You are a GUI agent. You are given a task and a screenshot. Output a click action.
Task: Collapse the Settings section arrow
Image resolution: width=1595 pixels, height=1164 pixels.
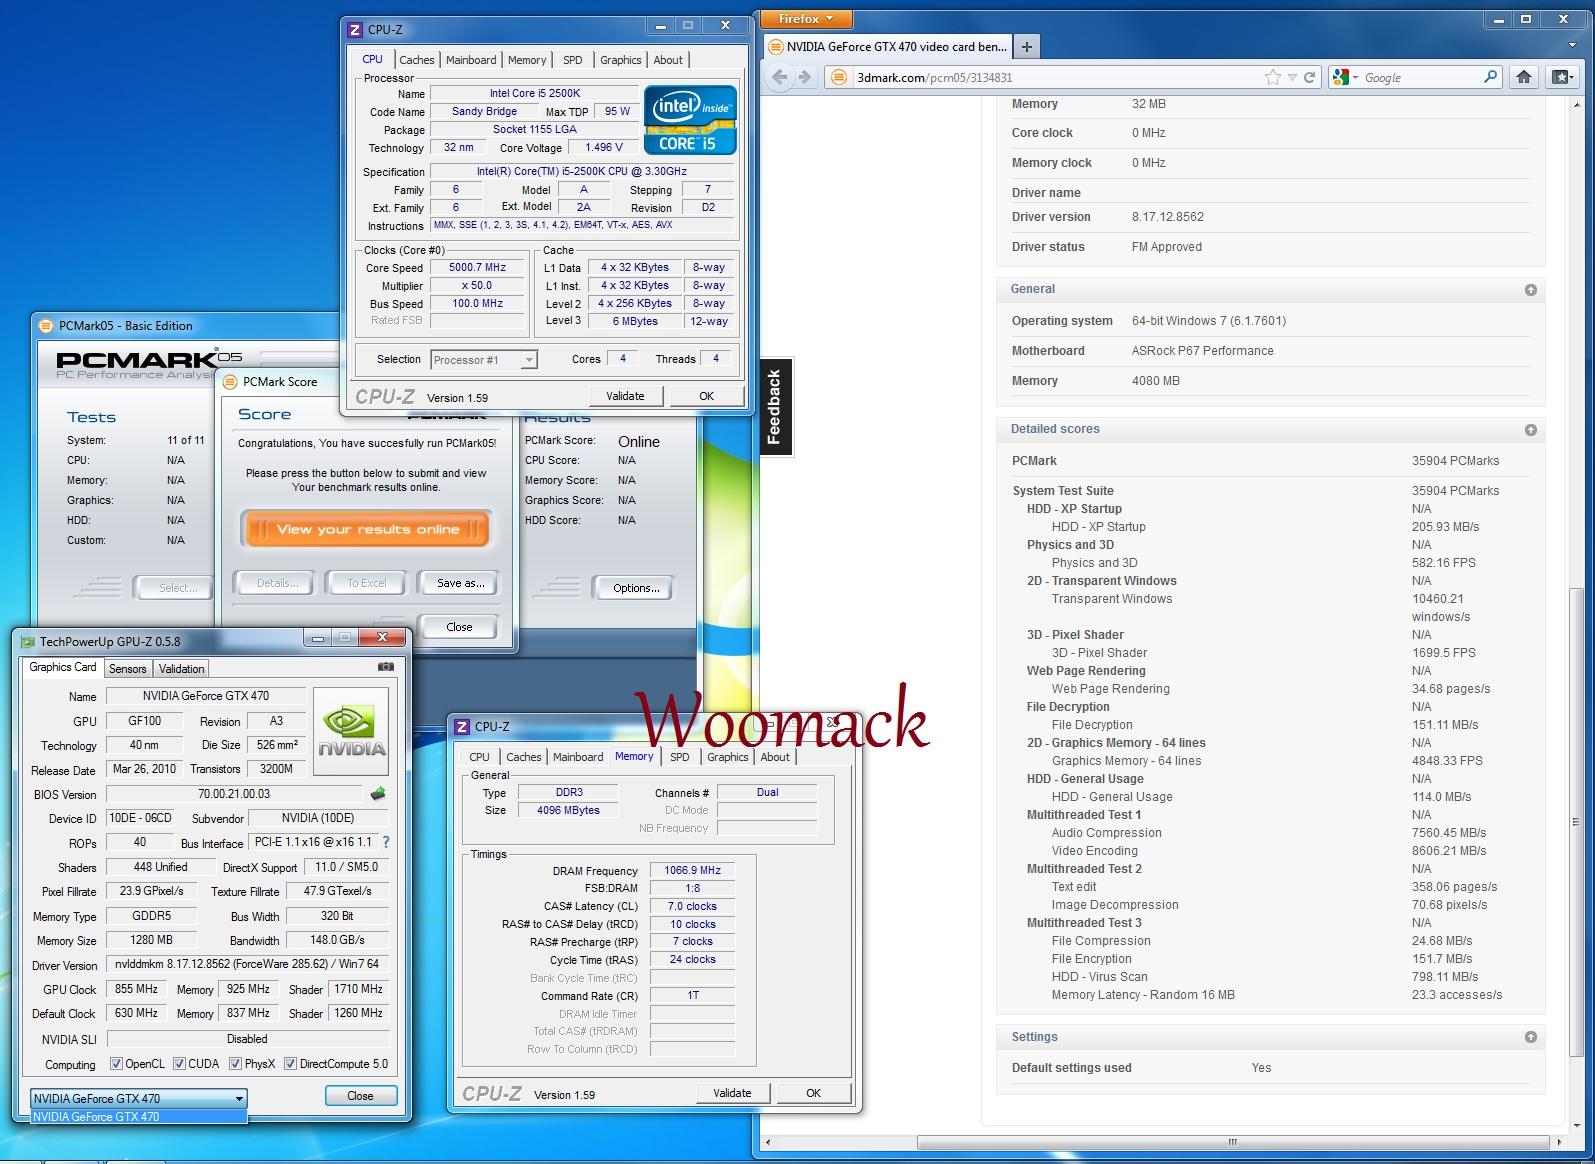(x=1530, y=1037)
